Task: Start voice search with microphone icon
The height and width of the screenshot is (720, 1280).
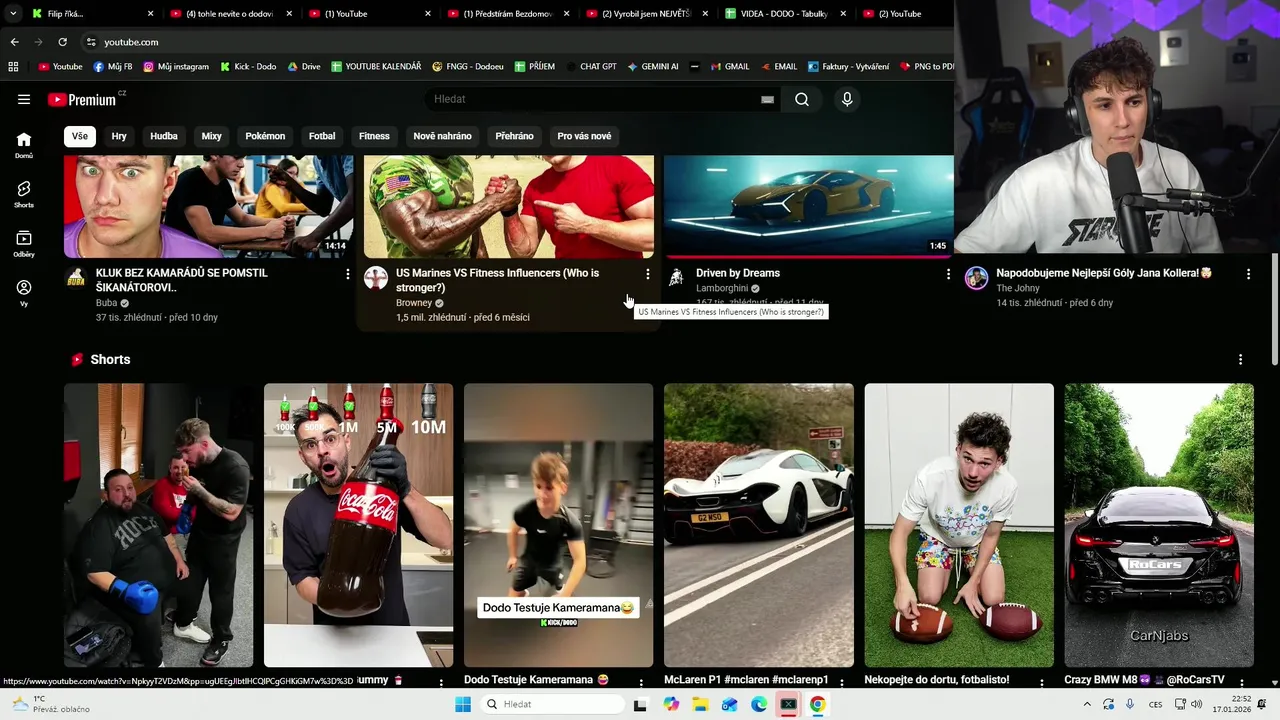Action: click(847, 99)
